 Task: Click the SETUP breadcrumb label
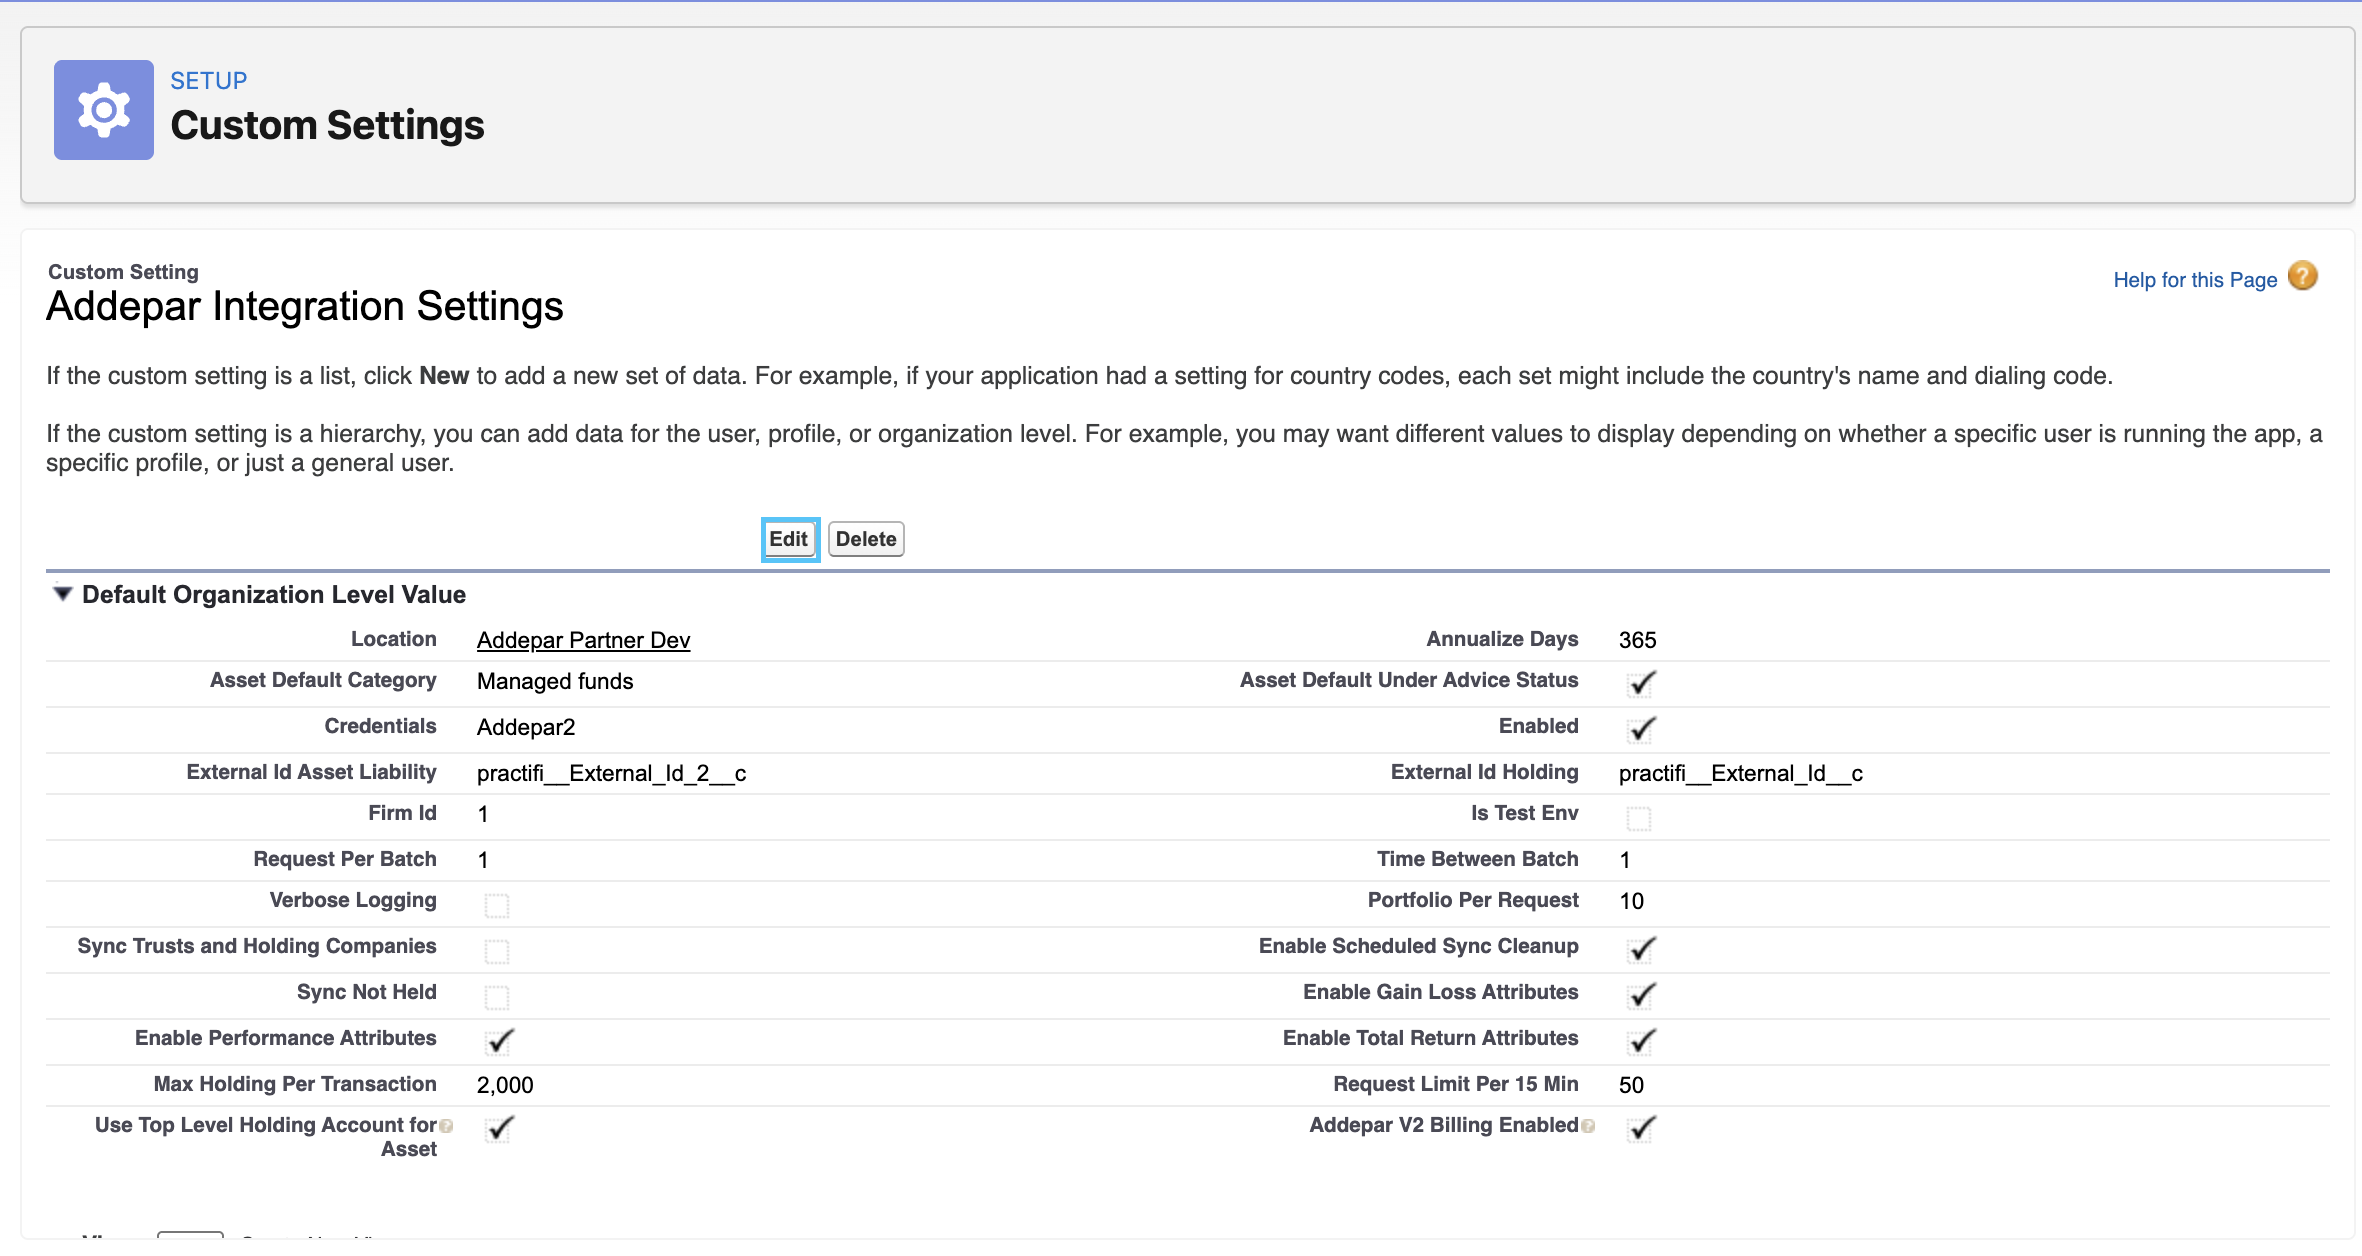pos(208,81)
